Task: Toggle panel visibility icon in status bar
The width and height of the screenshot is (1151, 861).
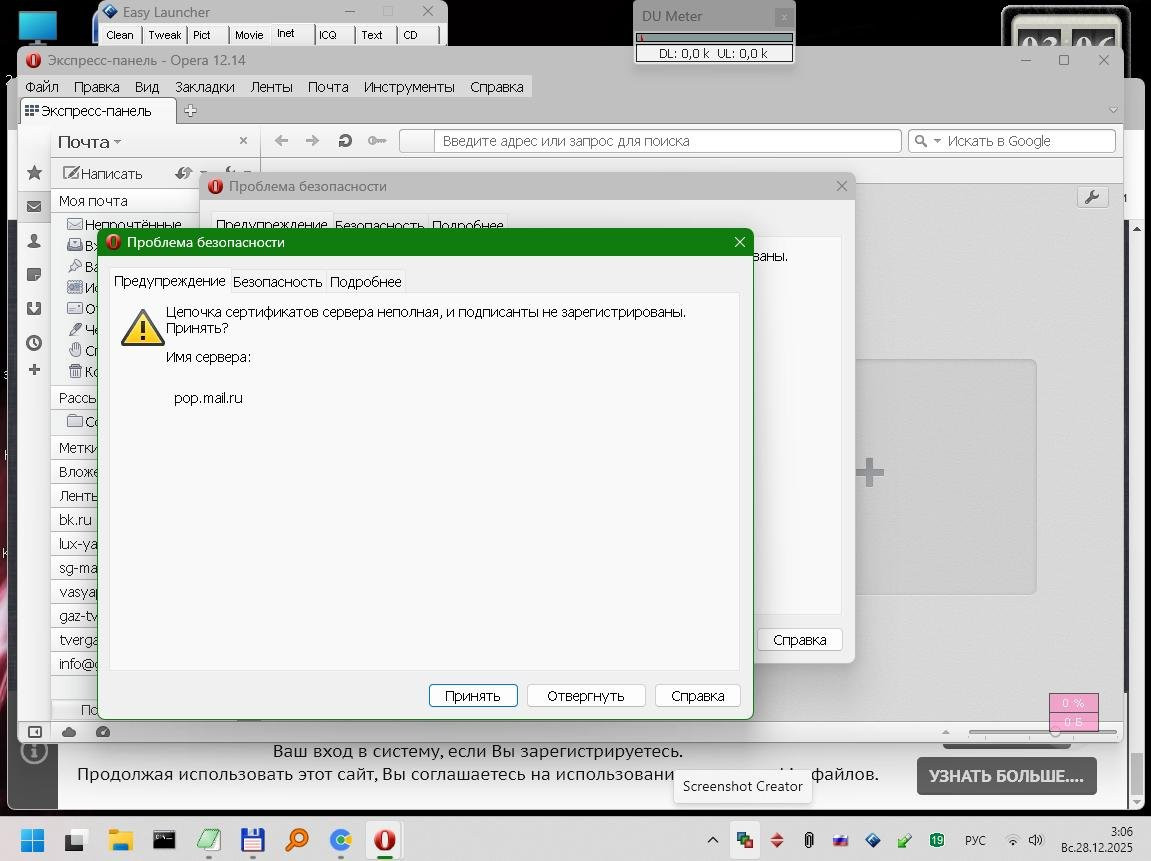Action: pyautogui.click(x=35, y=732)
